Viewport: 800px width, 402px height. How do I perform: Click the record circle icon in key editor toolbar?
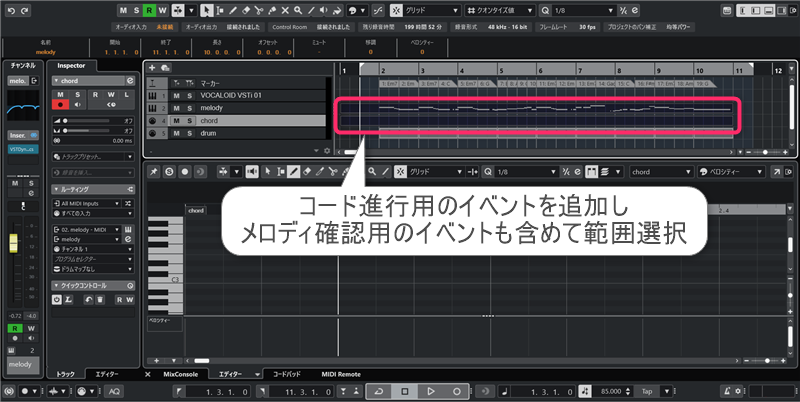[x=185, y=172]
